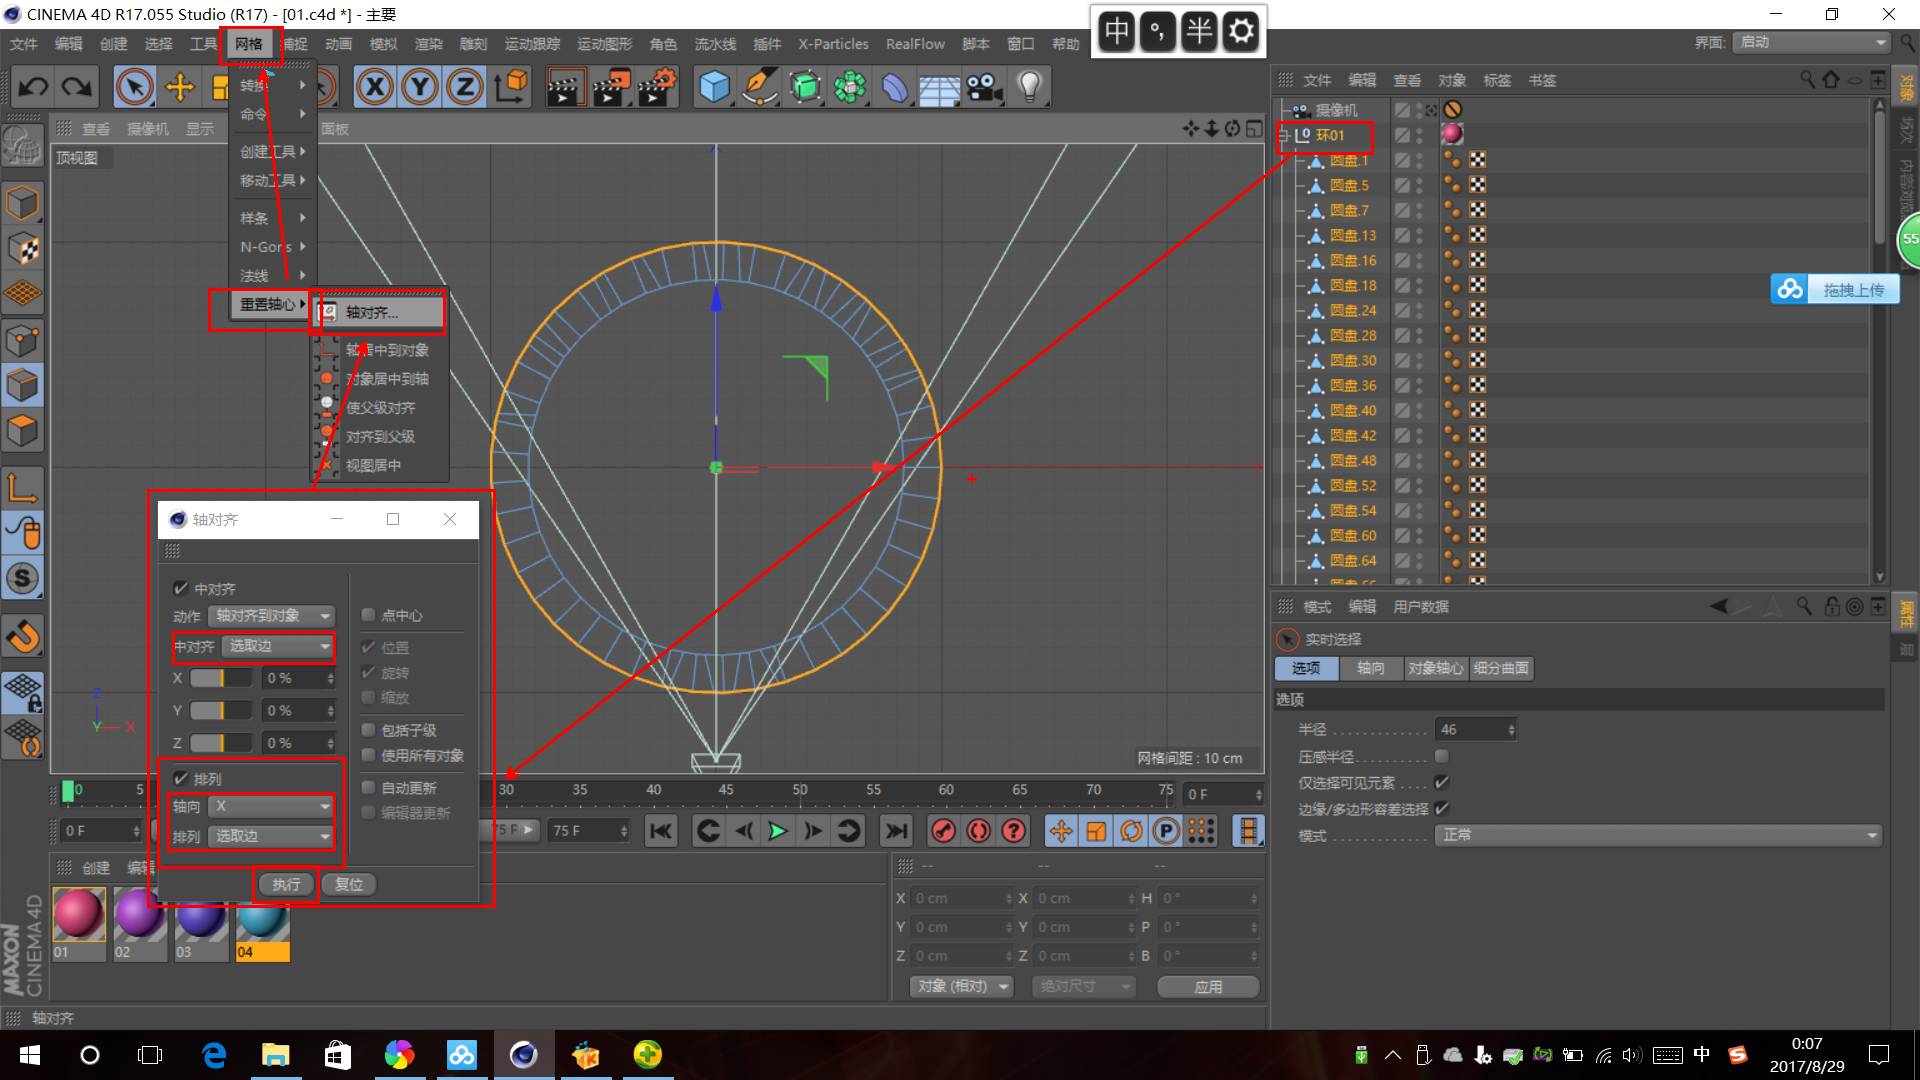Click the camera object icon
The image size is (1920, 1080).
984,87
